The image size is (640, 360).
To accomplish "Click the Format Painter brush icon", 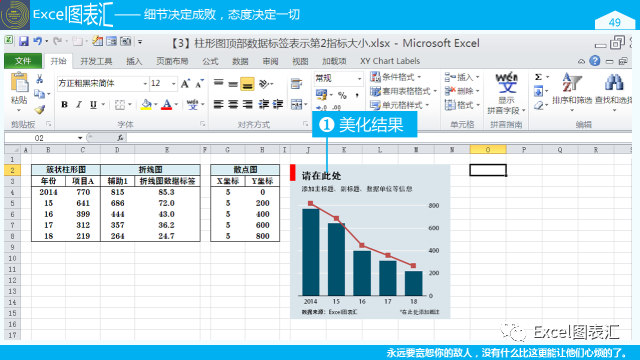I will (x=40, y=109).
